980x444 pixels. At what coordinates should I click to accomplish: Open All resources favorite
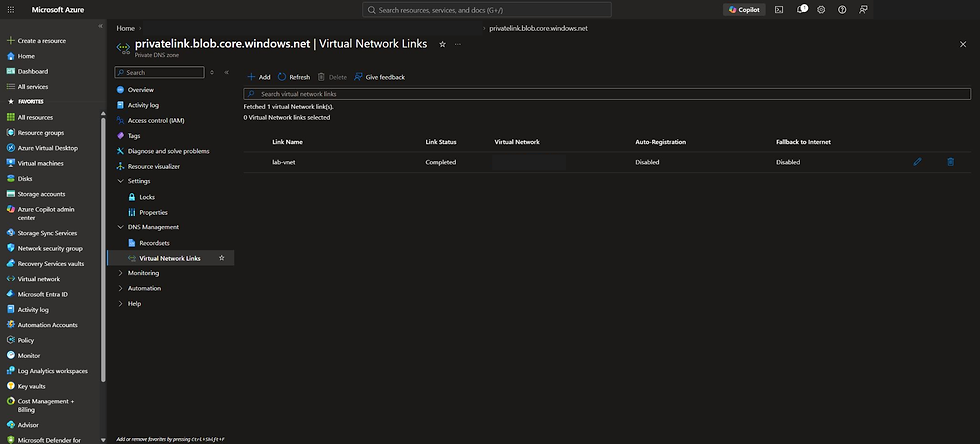tap(29, 118)
